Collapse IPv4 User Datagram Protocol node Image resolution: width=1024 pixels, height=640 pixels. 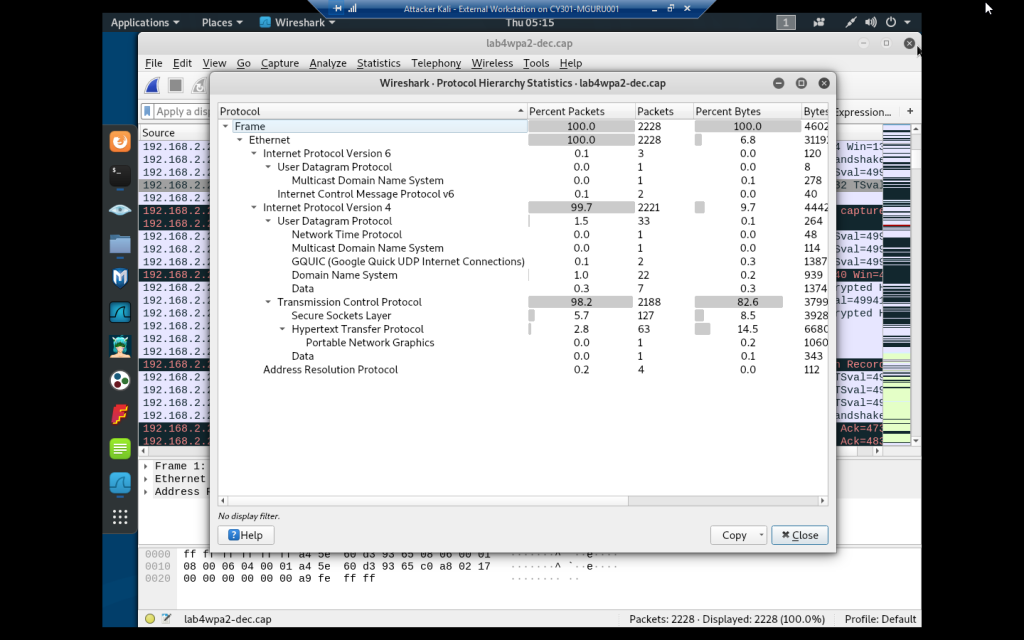(x=268, y=221)
